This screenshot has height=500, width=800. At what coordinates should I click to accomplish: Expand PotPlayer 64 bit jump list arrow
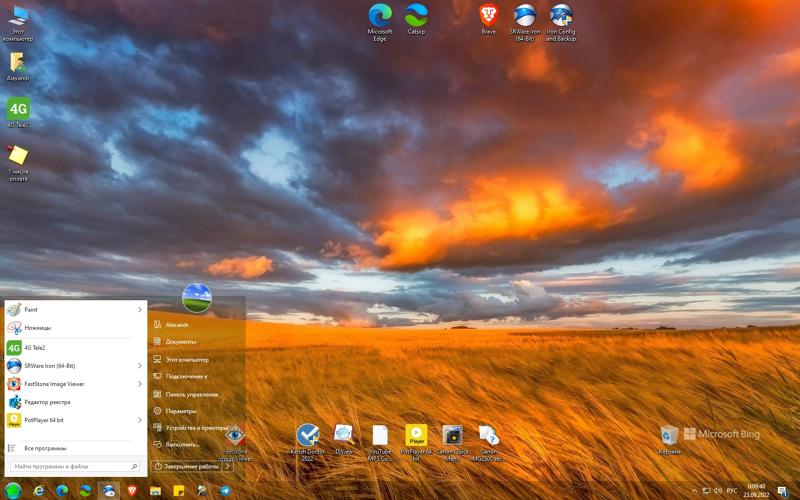[x=140, y=420]
